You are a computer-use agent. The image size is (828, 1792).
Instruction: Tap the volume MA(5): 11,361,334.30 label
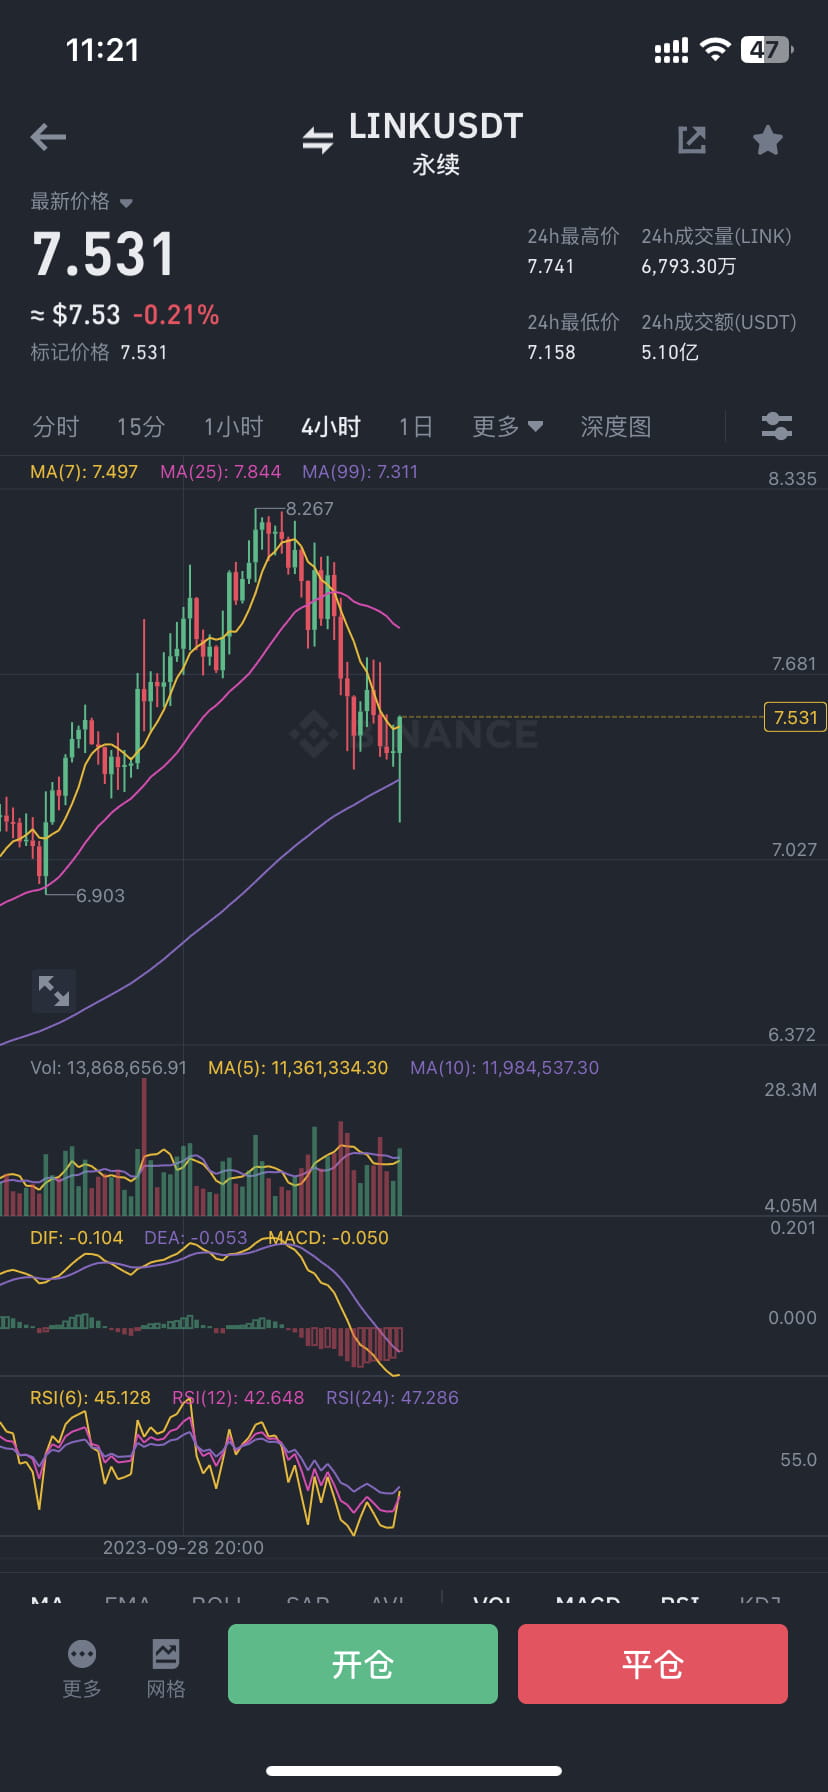coord(298,1067)
